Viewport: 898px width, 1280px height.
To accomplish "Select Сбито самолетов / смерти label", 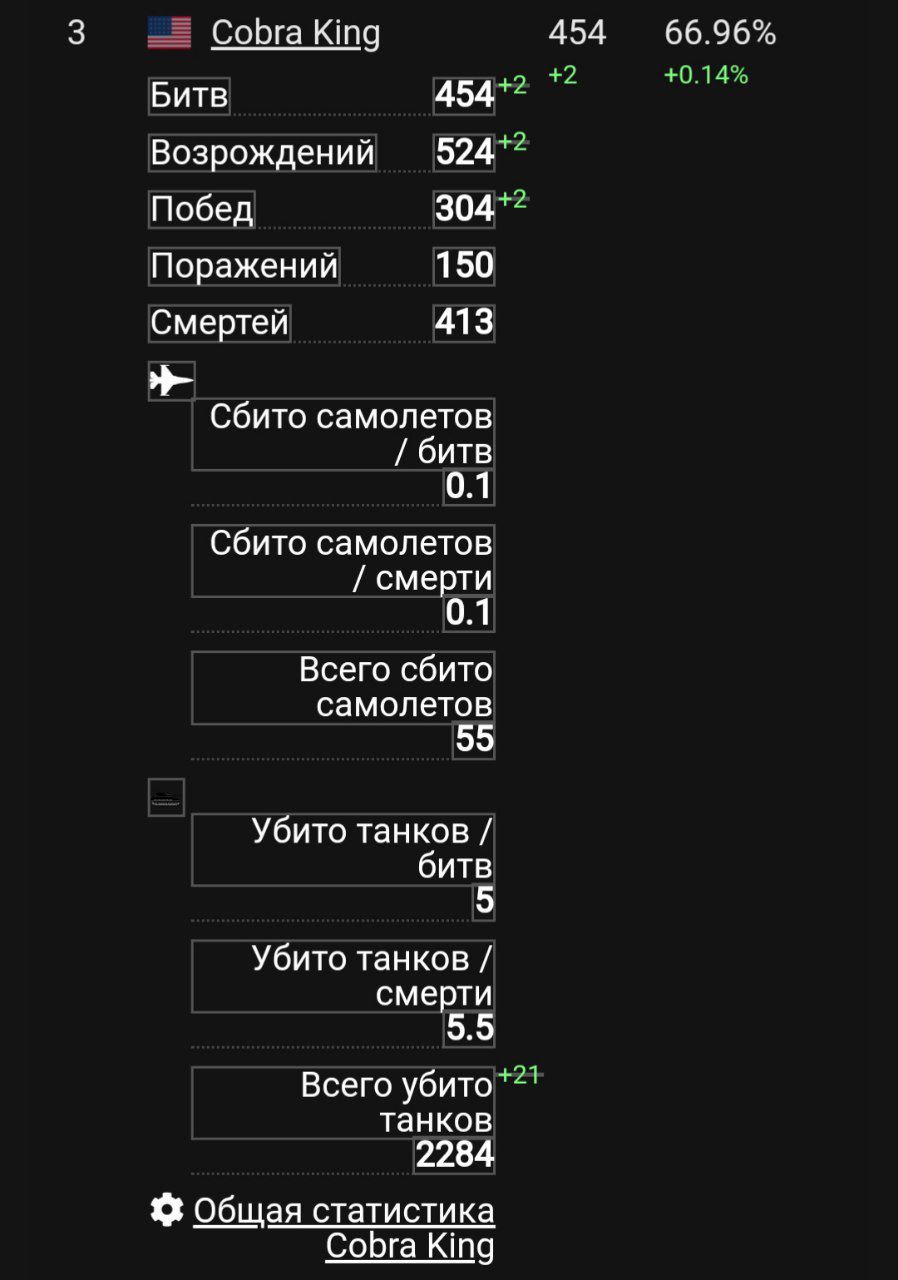I will coord(343,561).
